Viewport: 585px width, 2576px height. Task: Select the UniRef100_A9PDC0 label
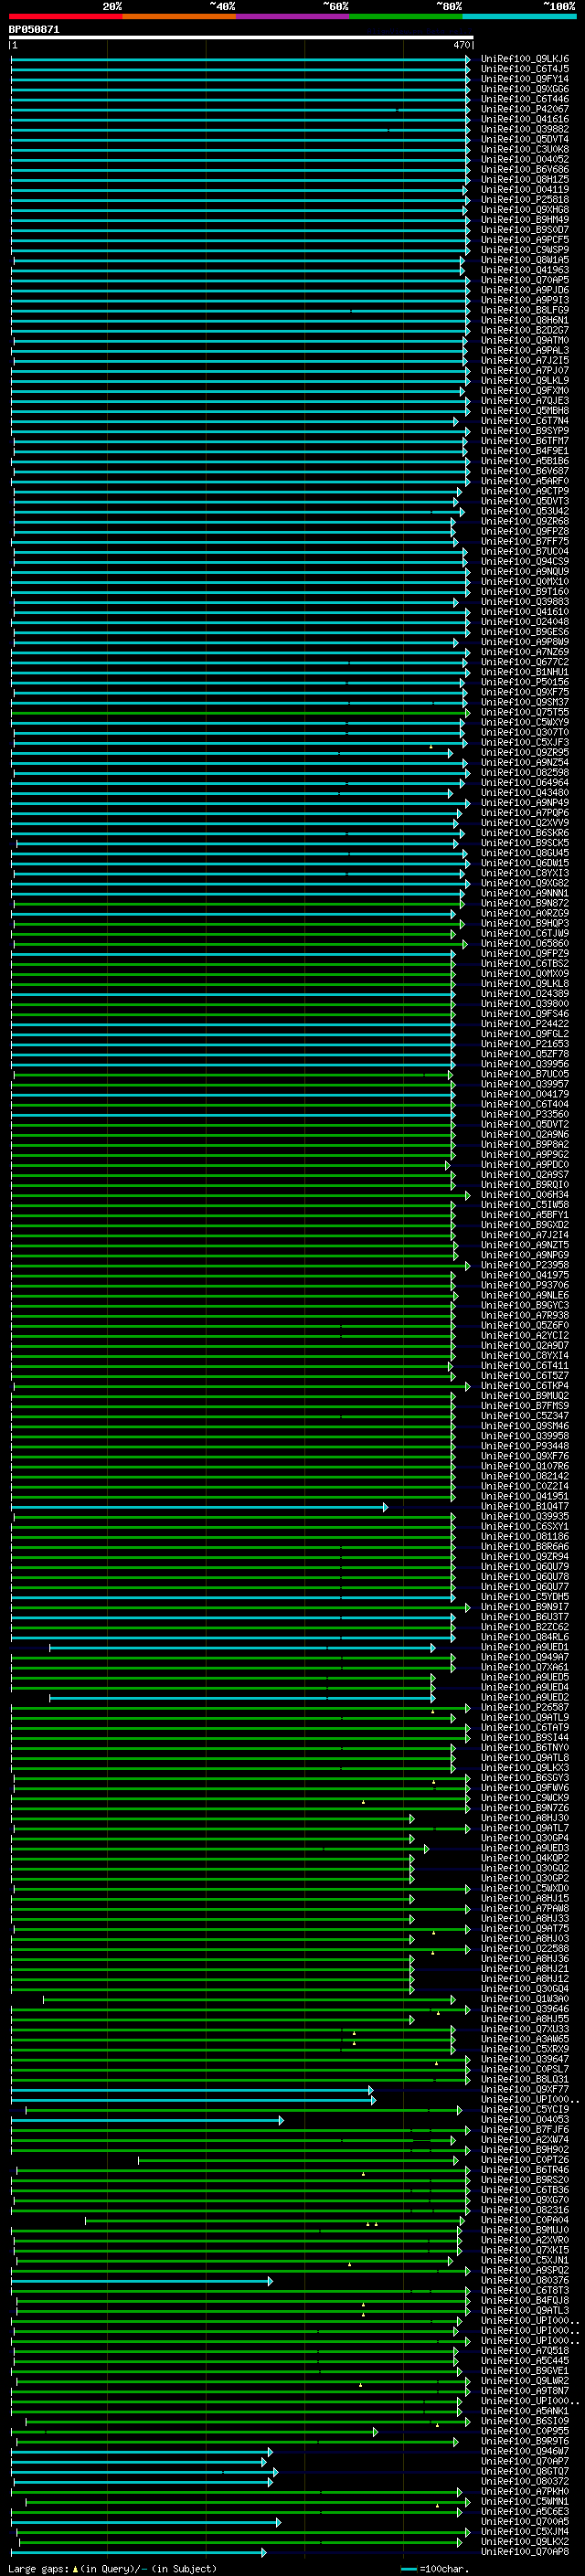coord(525,1164)
